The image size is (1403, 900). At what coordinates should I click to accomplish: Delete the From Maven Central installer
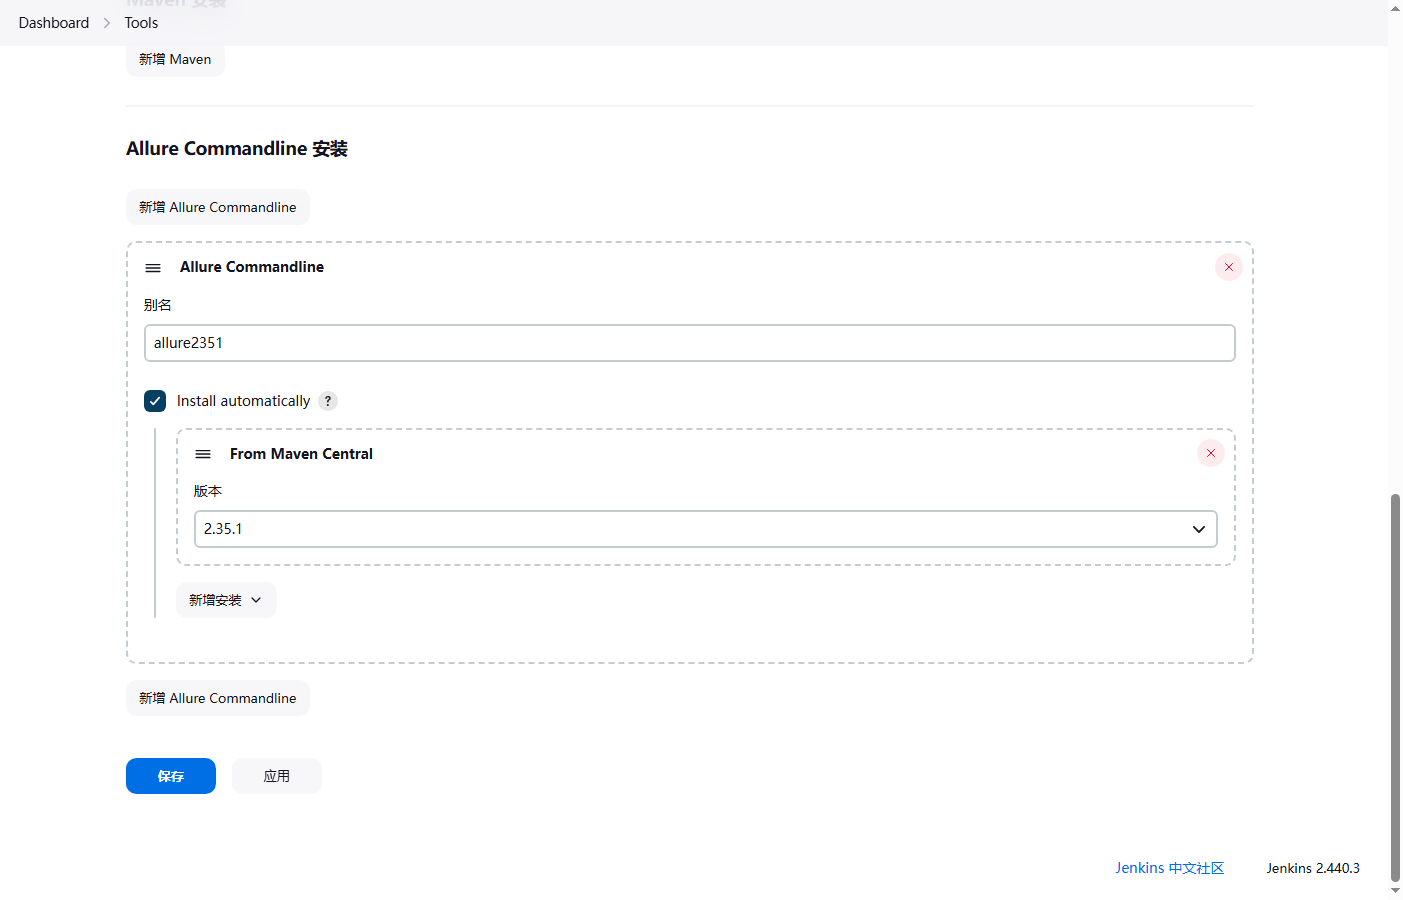coord(1211,453)
